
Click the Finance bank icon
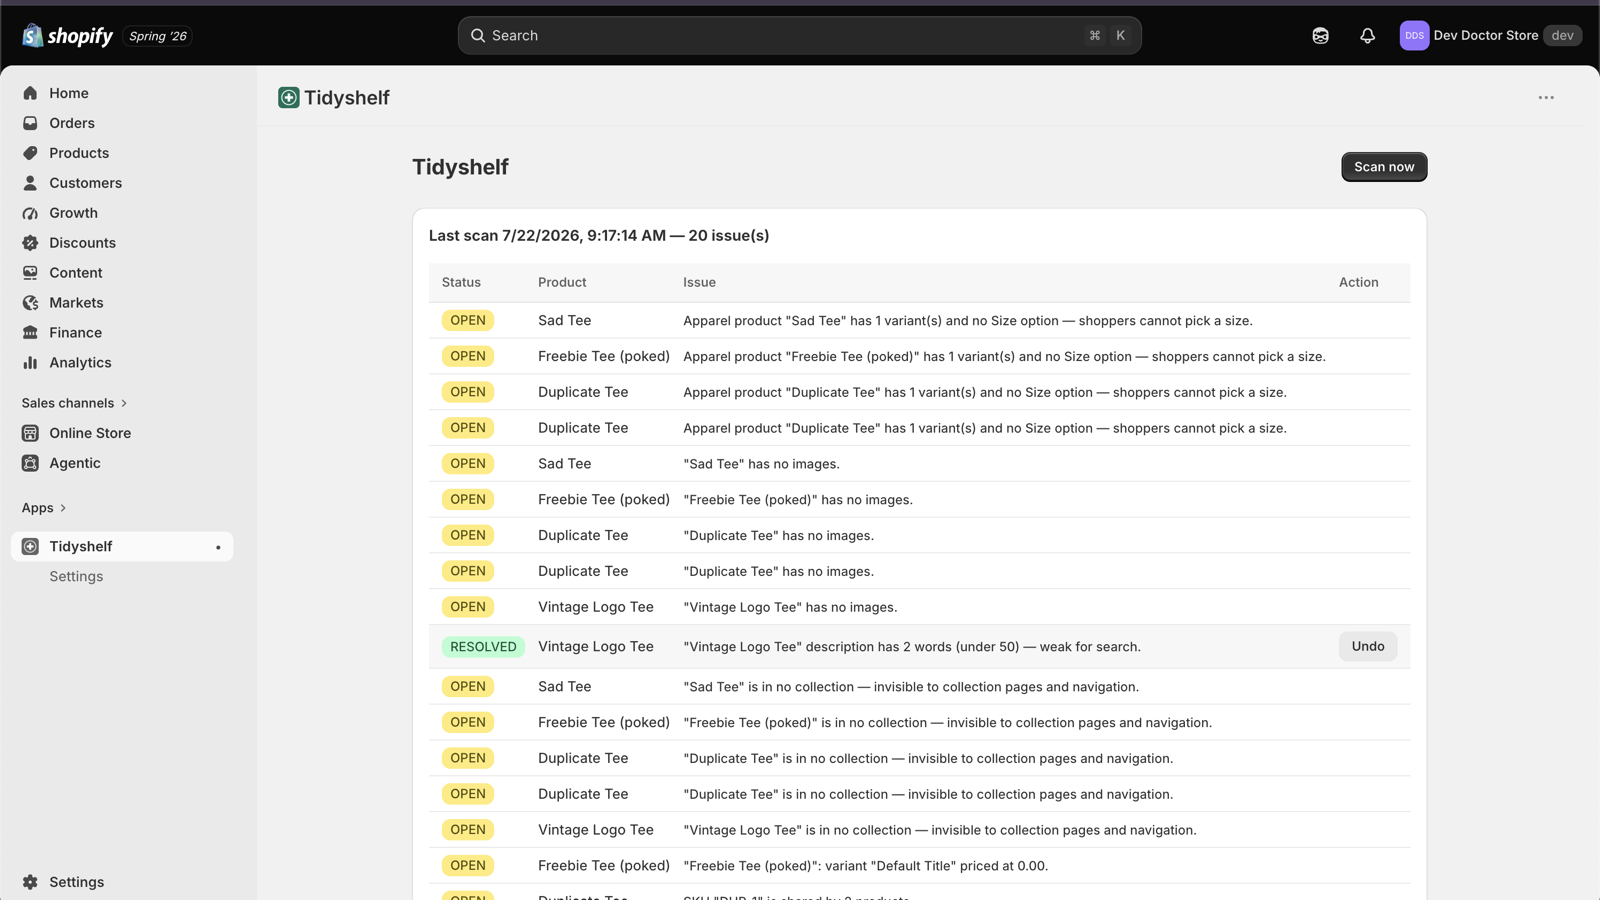30,333
